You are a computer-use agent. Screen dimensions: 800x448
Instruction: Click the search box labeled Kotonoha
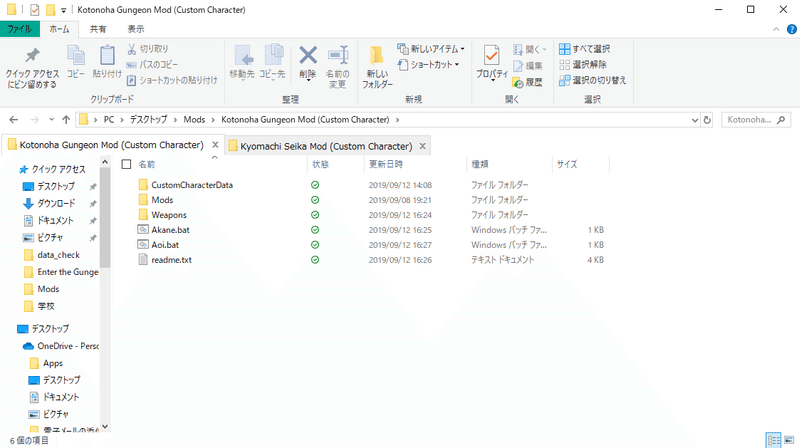(x=756, y=120)
